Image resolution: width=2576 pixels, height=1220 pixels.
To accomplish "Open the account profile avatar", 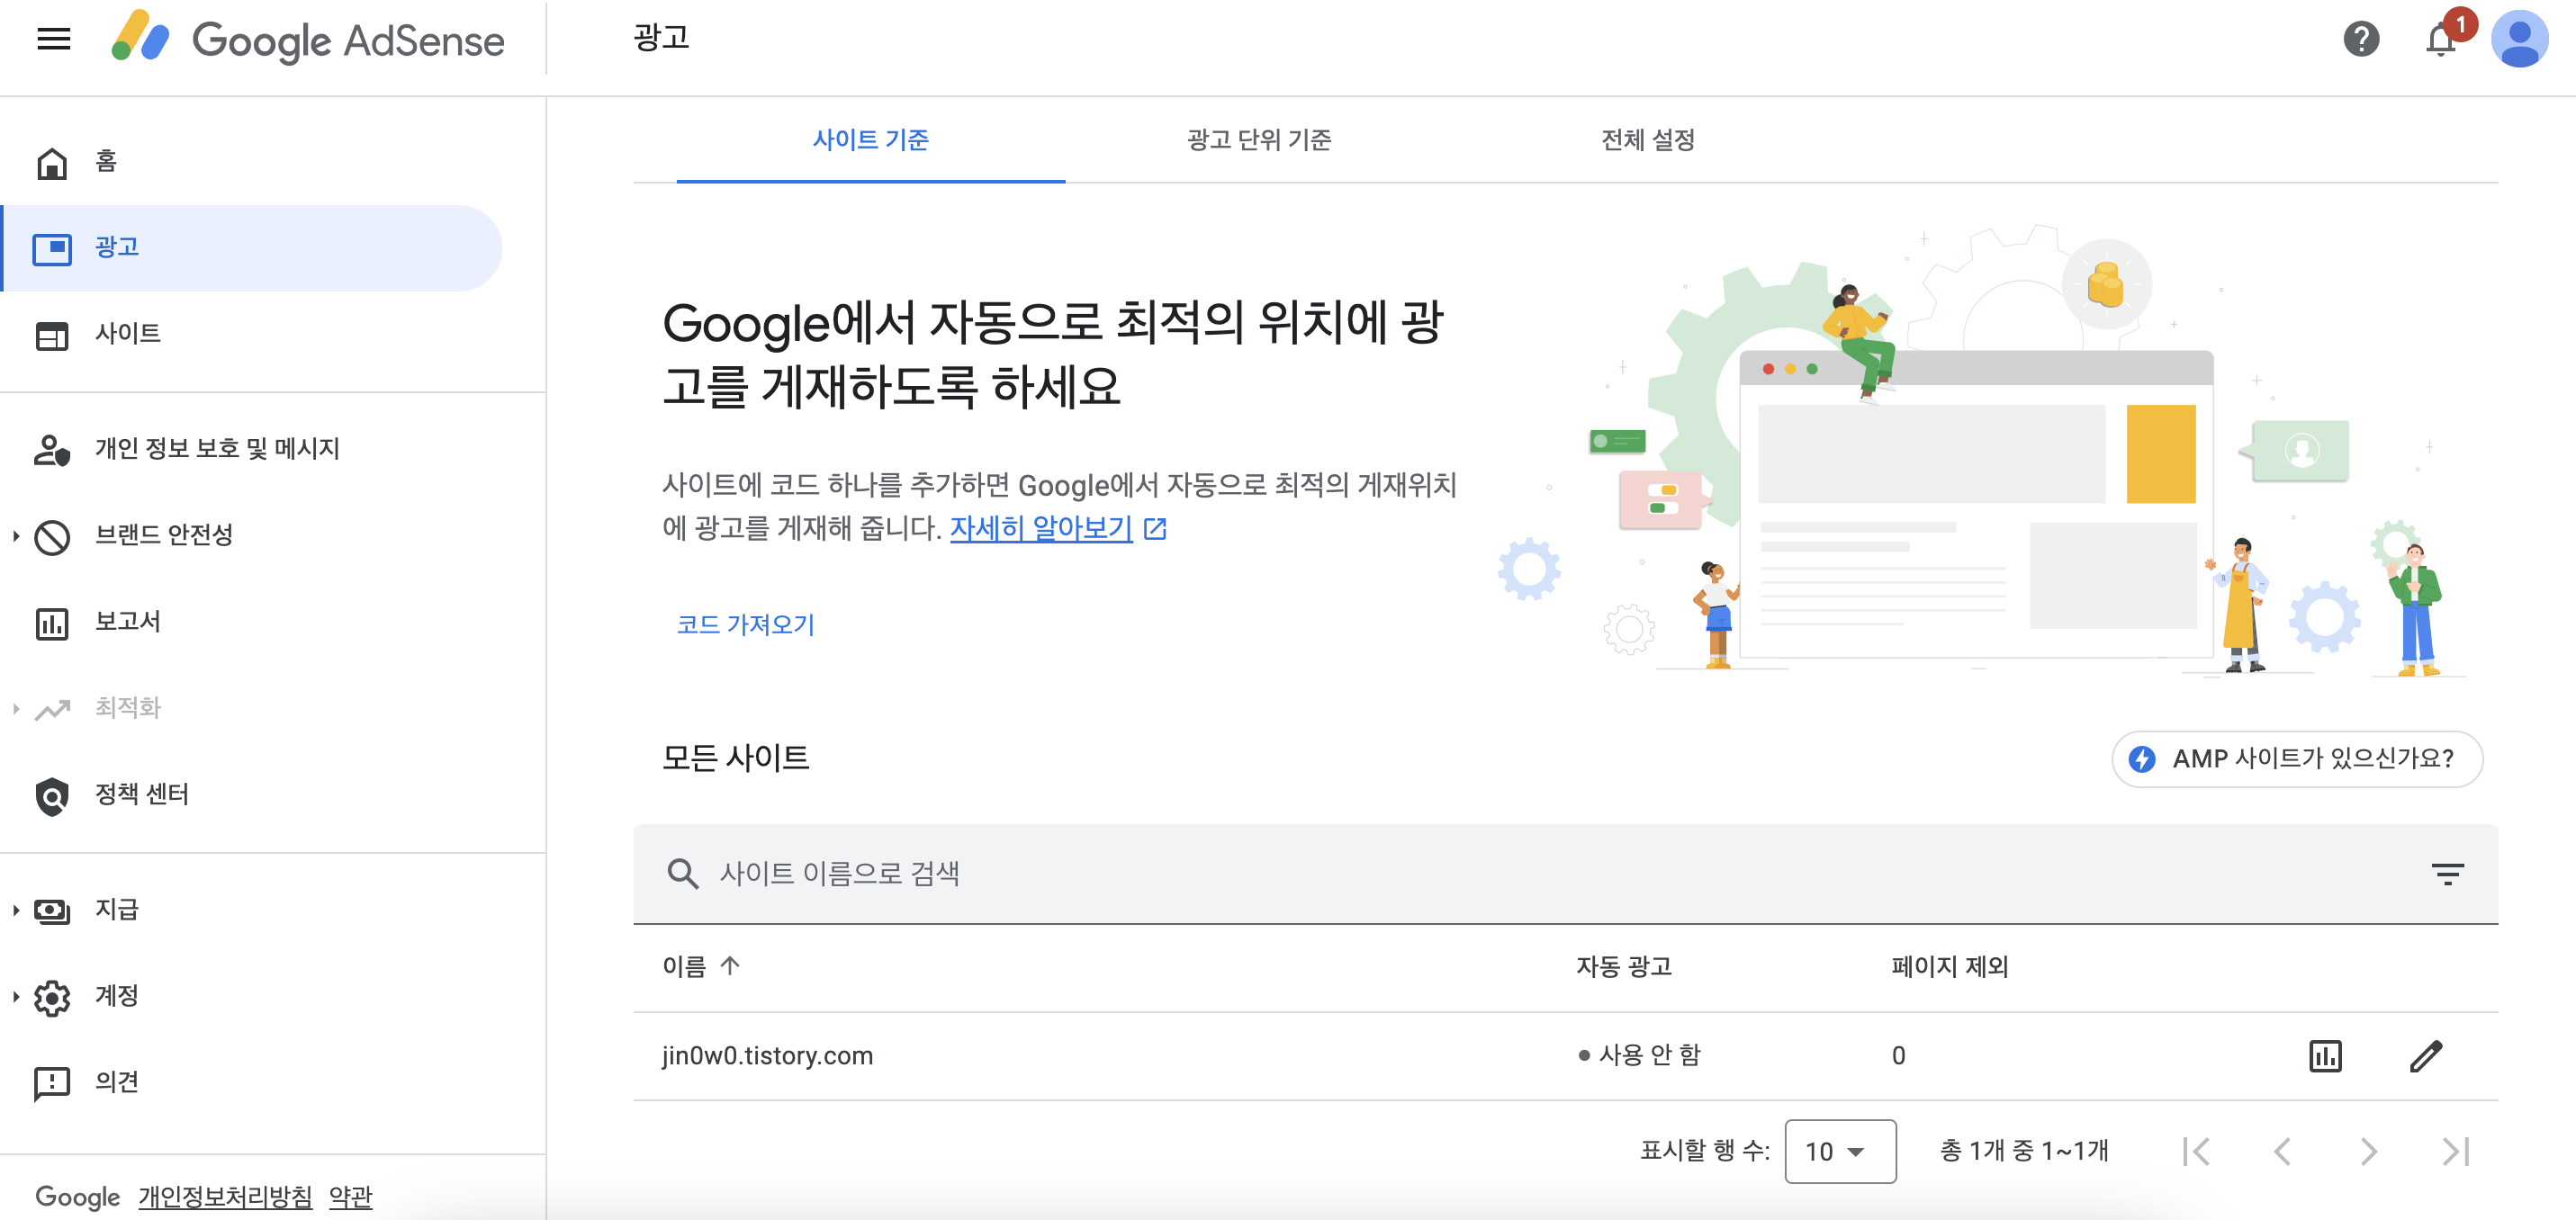I will [x=2518, y=39].
